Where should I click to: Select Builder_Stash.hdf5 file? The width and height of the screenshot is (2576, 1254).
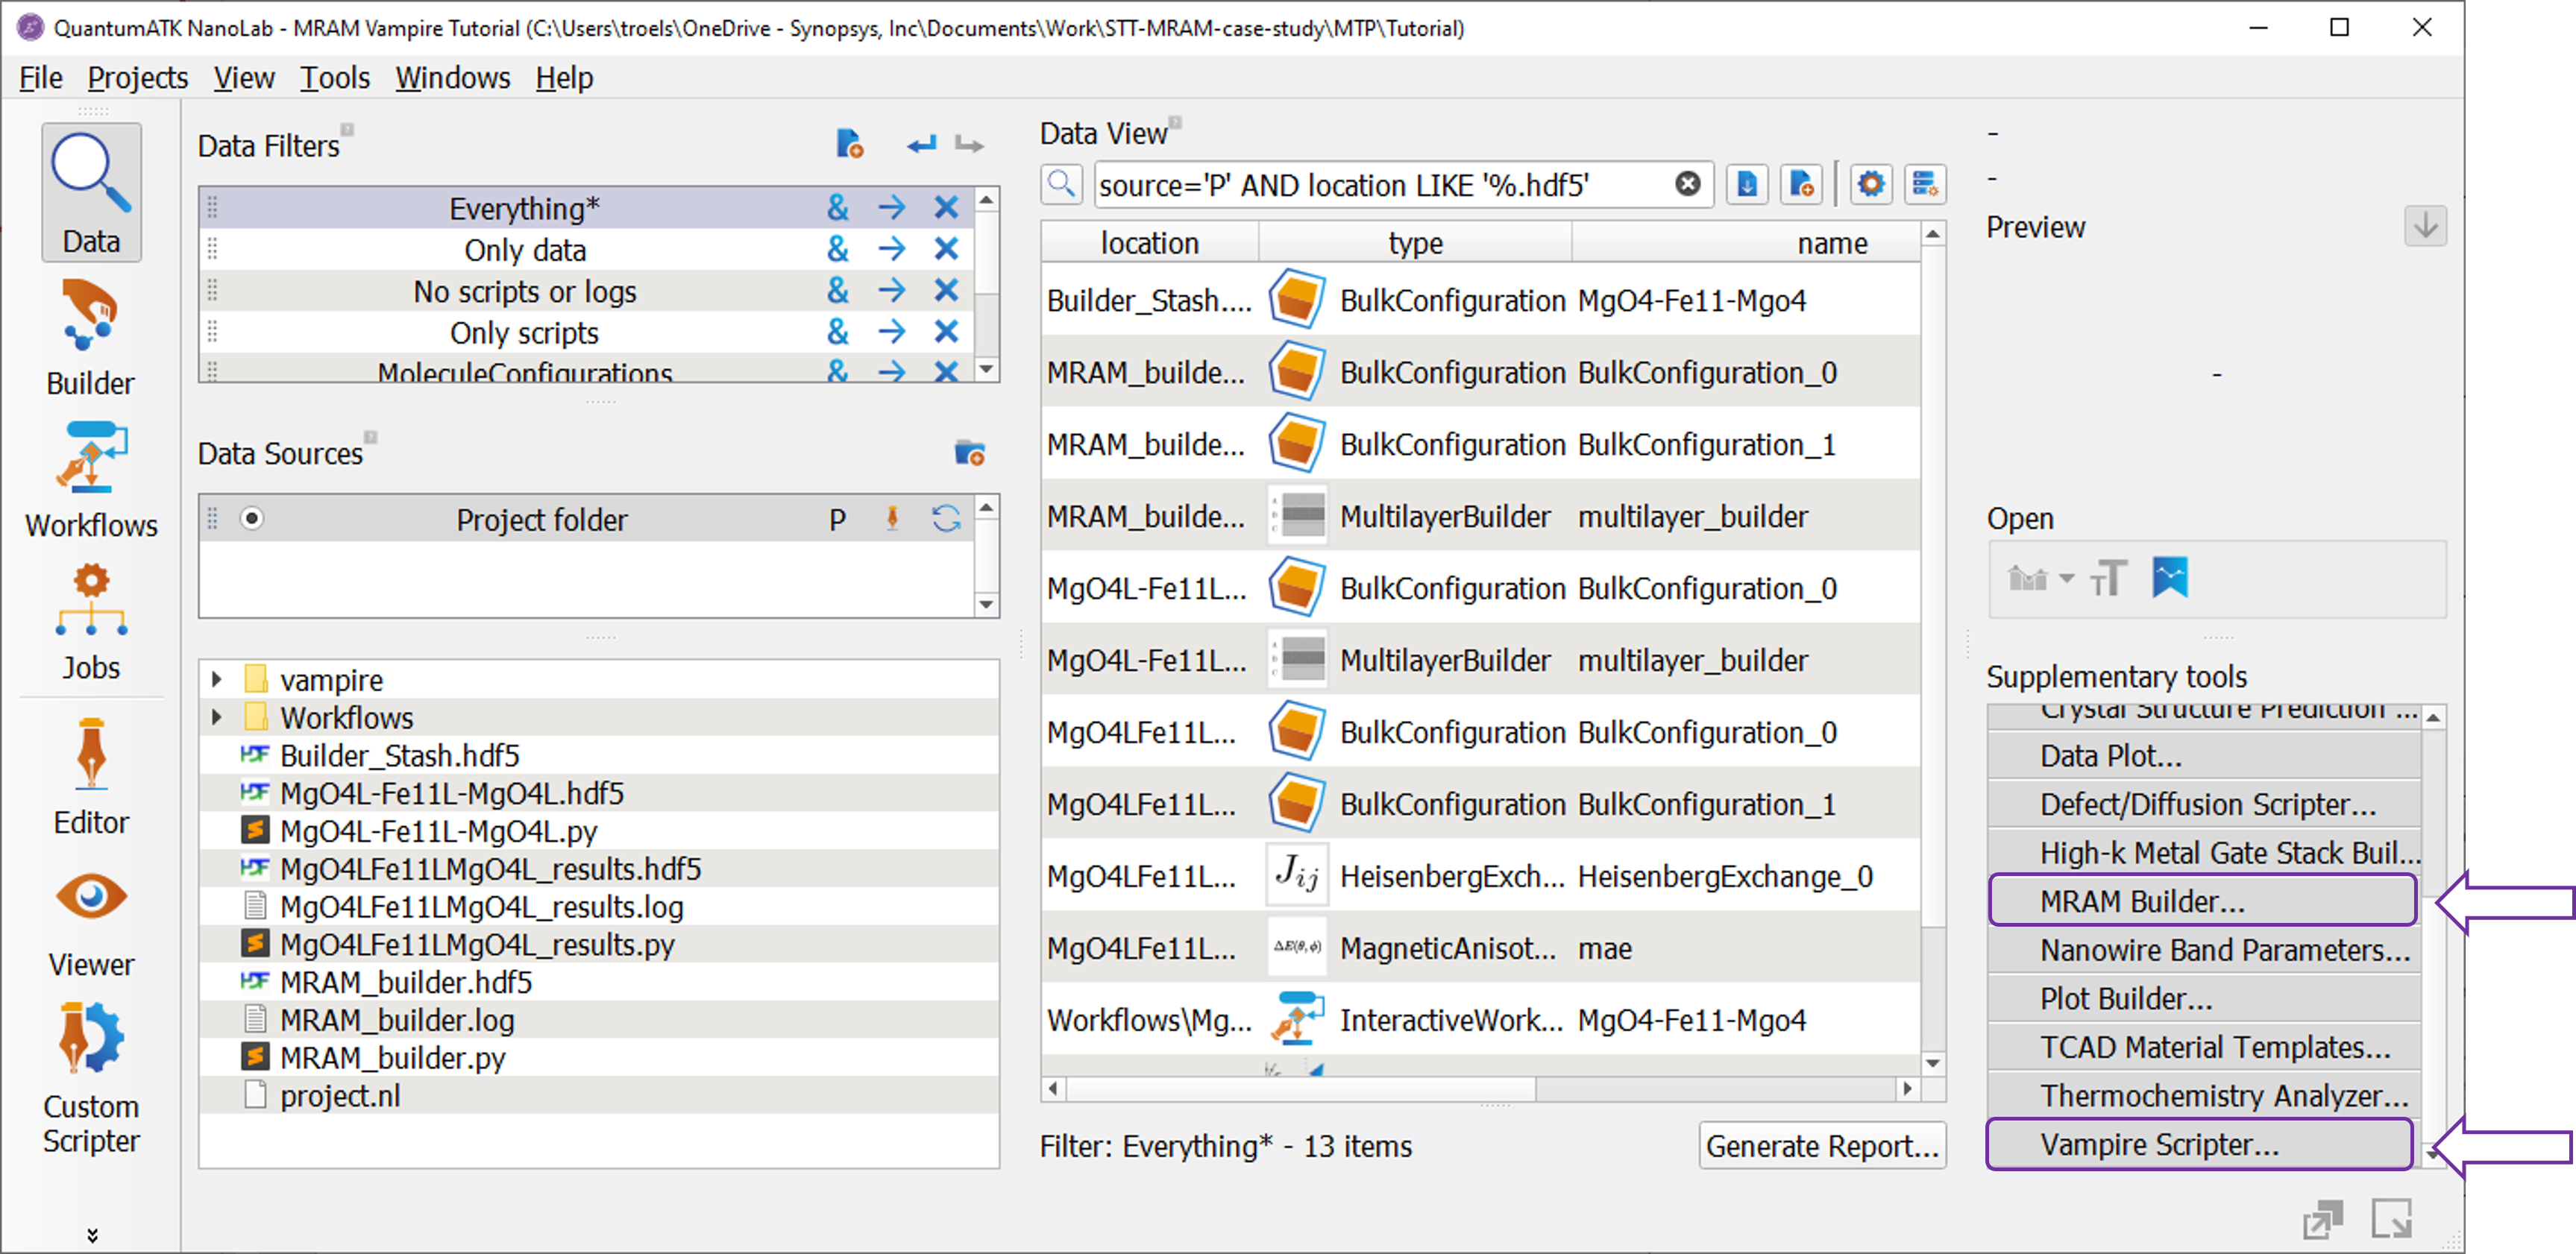400,755
